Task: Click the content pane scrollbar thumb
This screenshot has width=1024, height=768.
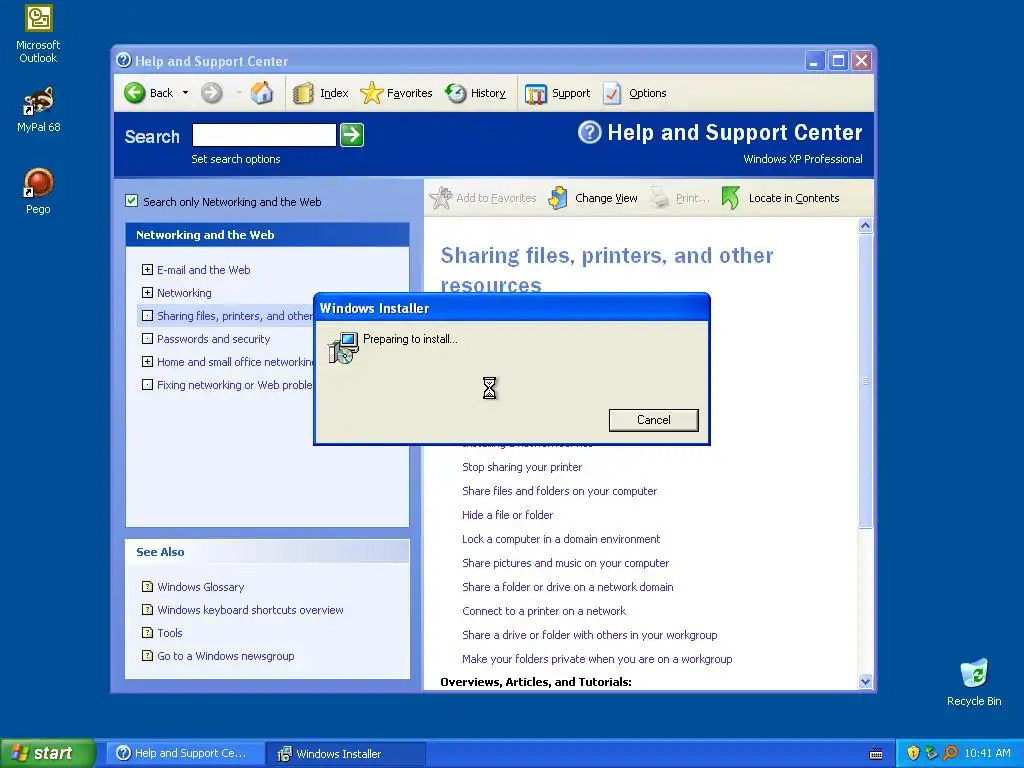Action: (x=865, y=381)
